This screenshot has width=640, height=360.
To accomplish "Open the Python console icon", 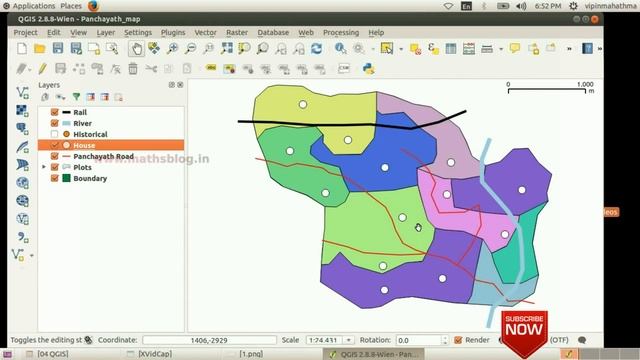I will click(x=369, y=69).
